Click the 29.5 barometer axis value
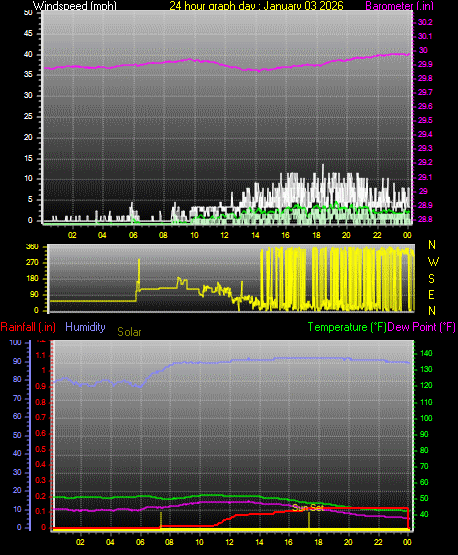 (425, 120)
